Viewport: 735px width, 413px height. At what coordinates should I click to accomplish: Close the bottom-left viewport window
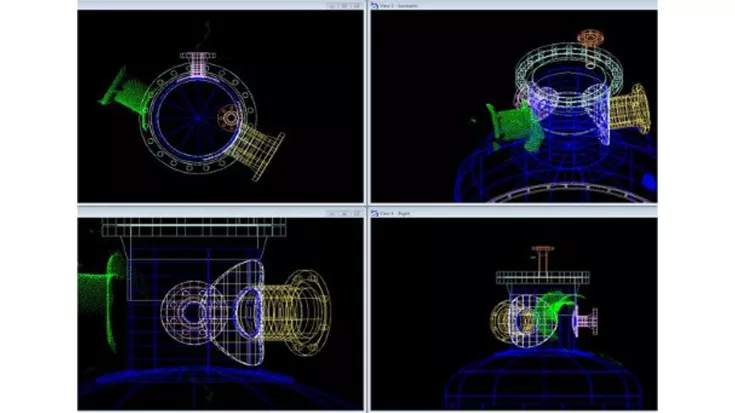[x=354, y=213]
